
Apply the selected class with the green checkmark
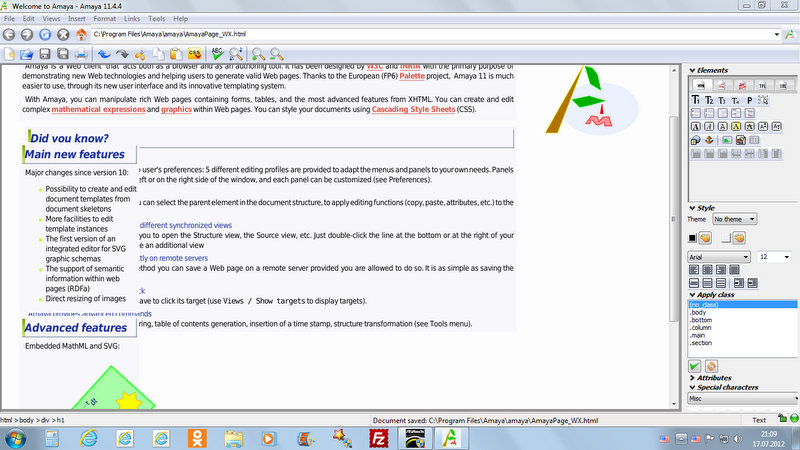[x=694, y=366]
